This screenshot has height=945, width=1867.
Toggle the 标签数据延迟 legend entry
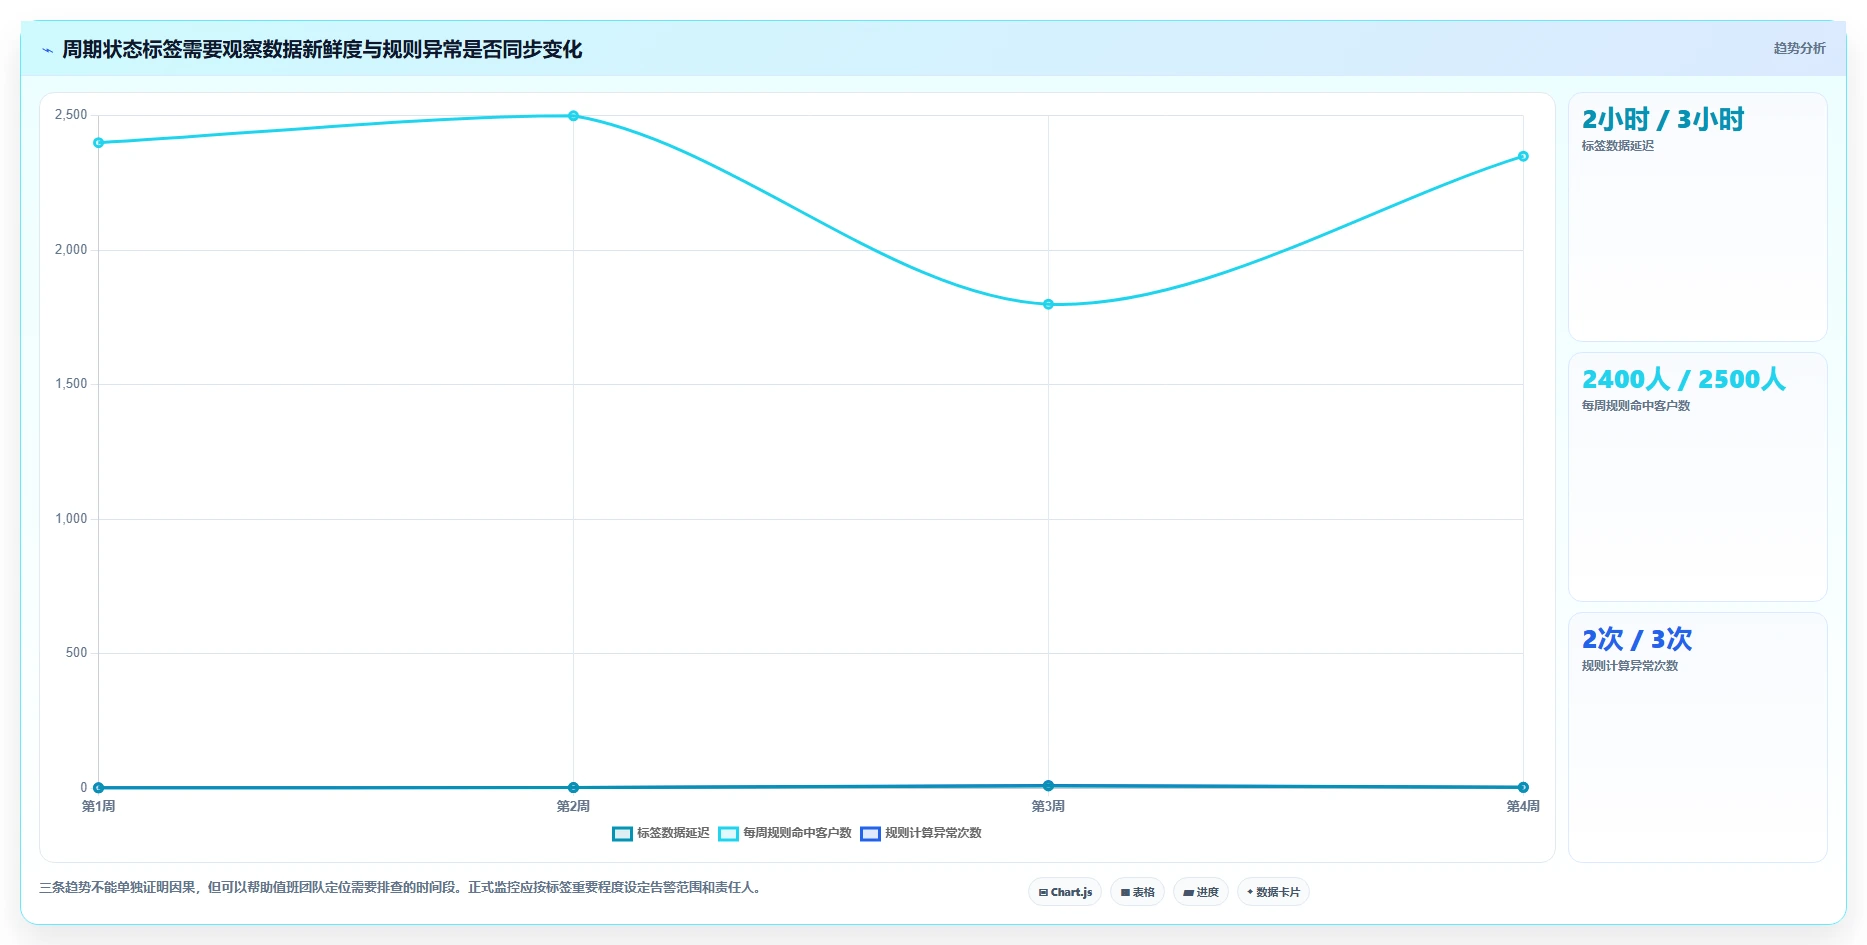660,833
